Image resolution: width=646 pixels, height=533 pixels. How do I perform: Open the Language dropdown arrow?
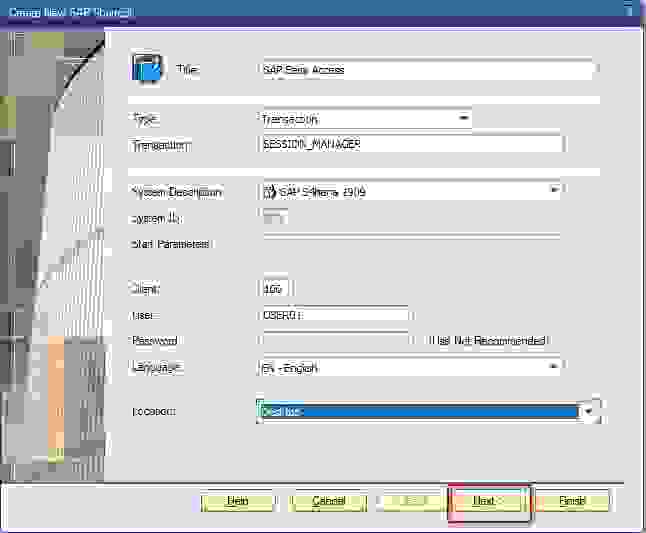[x=553, y=367]
